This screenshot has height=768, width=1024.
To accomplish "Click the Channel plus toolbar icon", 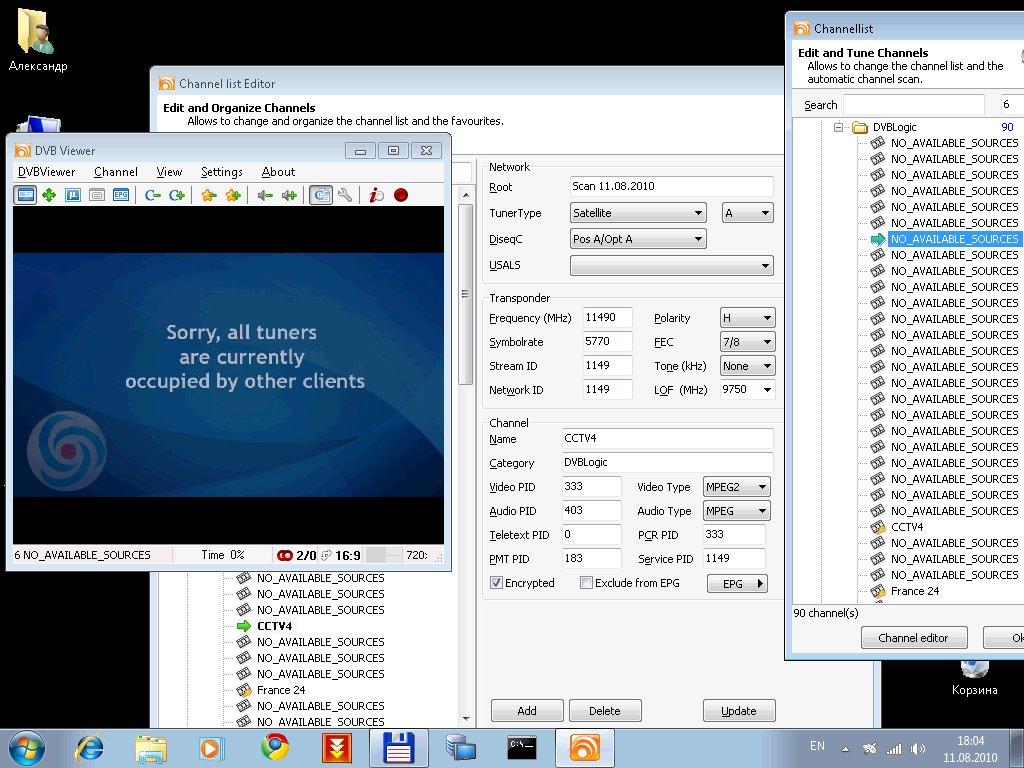I will (177, 196).
